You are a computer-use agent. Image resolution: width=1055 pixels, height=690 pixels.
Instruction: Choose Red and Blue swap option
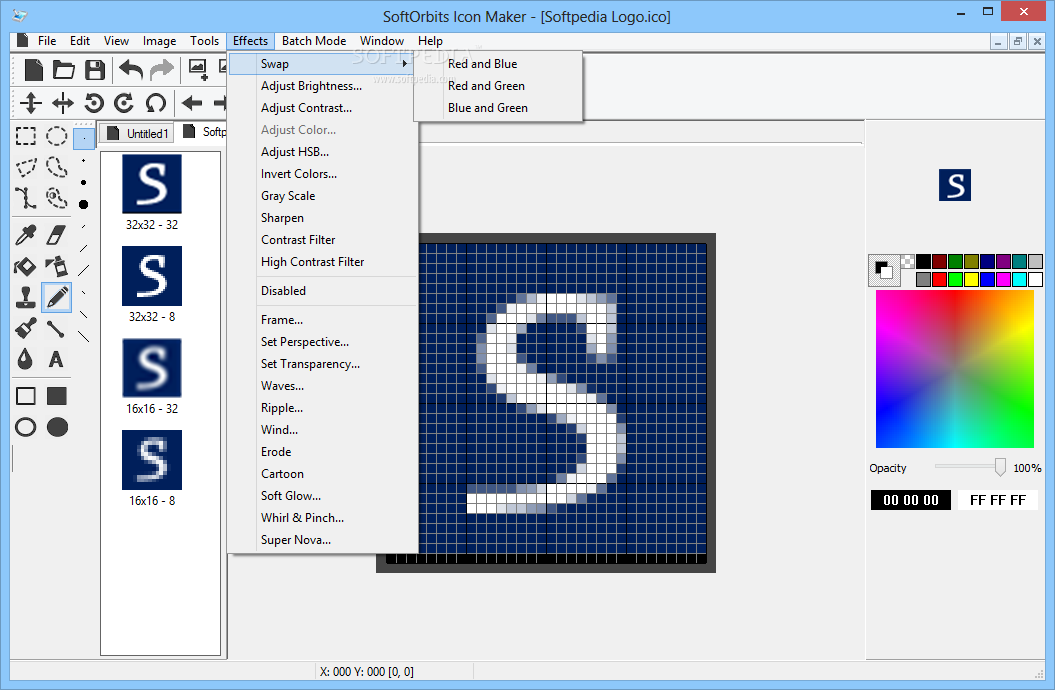tap(499, 64)
